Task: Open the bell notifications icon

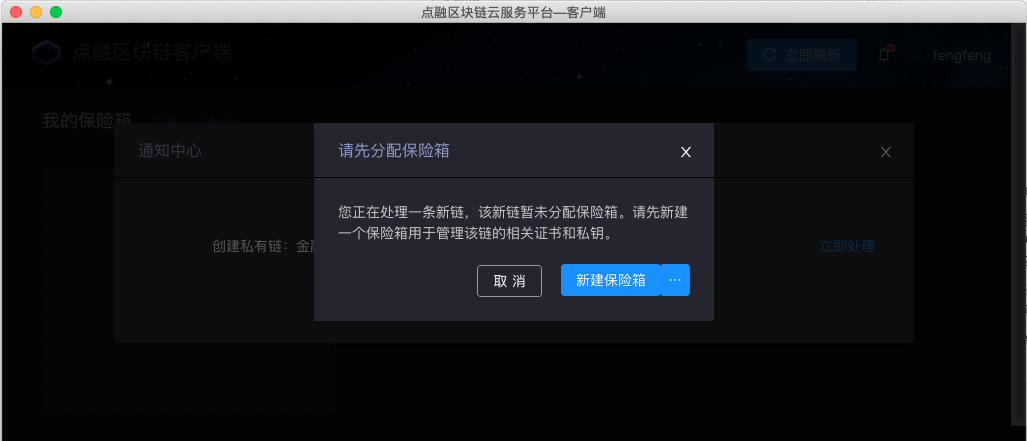Action: click(884, 54)
